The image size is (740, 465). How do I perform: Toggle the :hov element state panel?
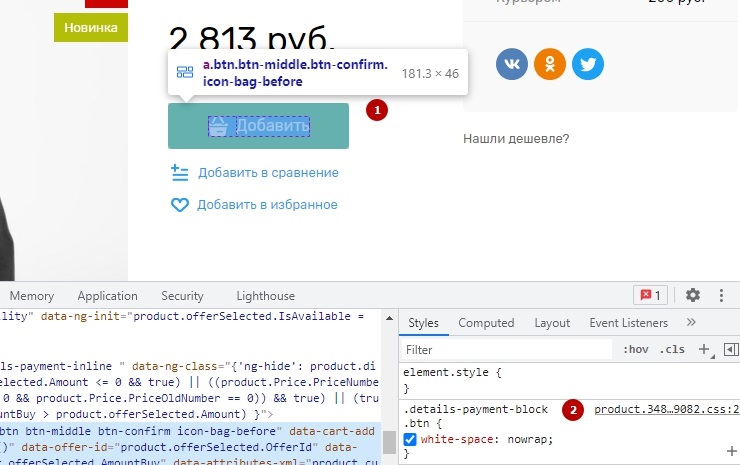[x=636, y=350]
